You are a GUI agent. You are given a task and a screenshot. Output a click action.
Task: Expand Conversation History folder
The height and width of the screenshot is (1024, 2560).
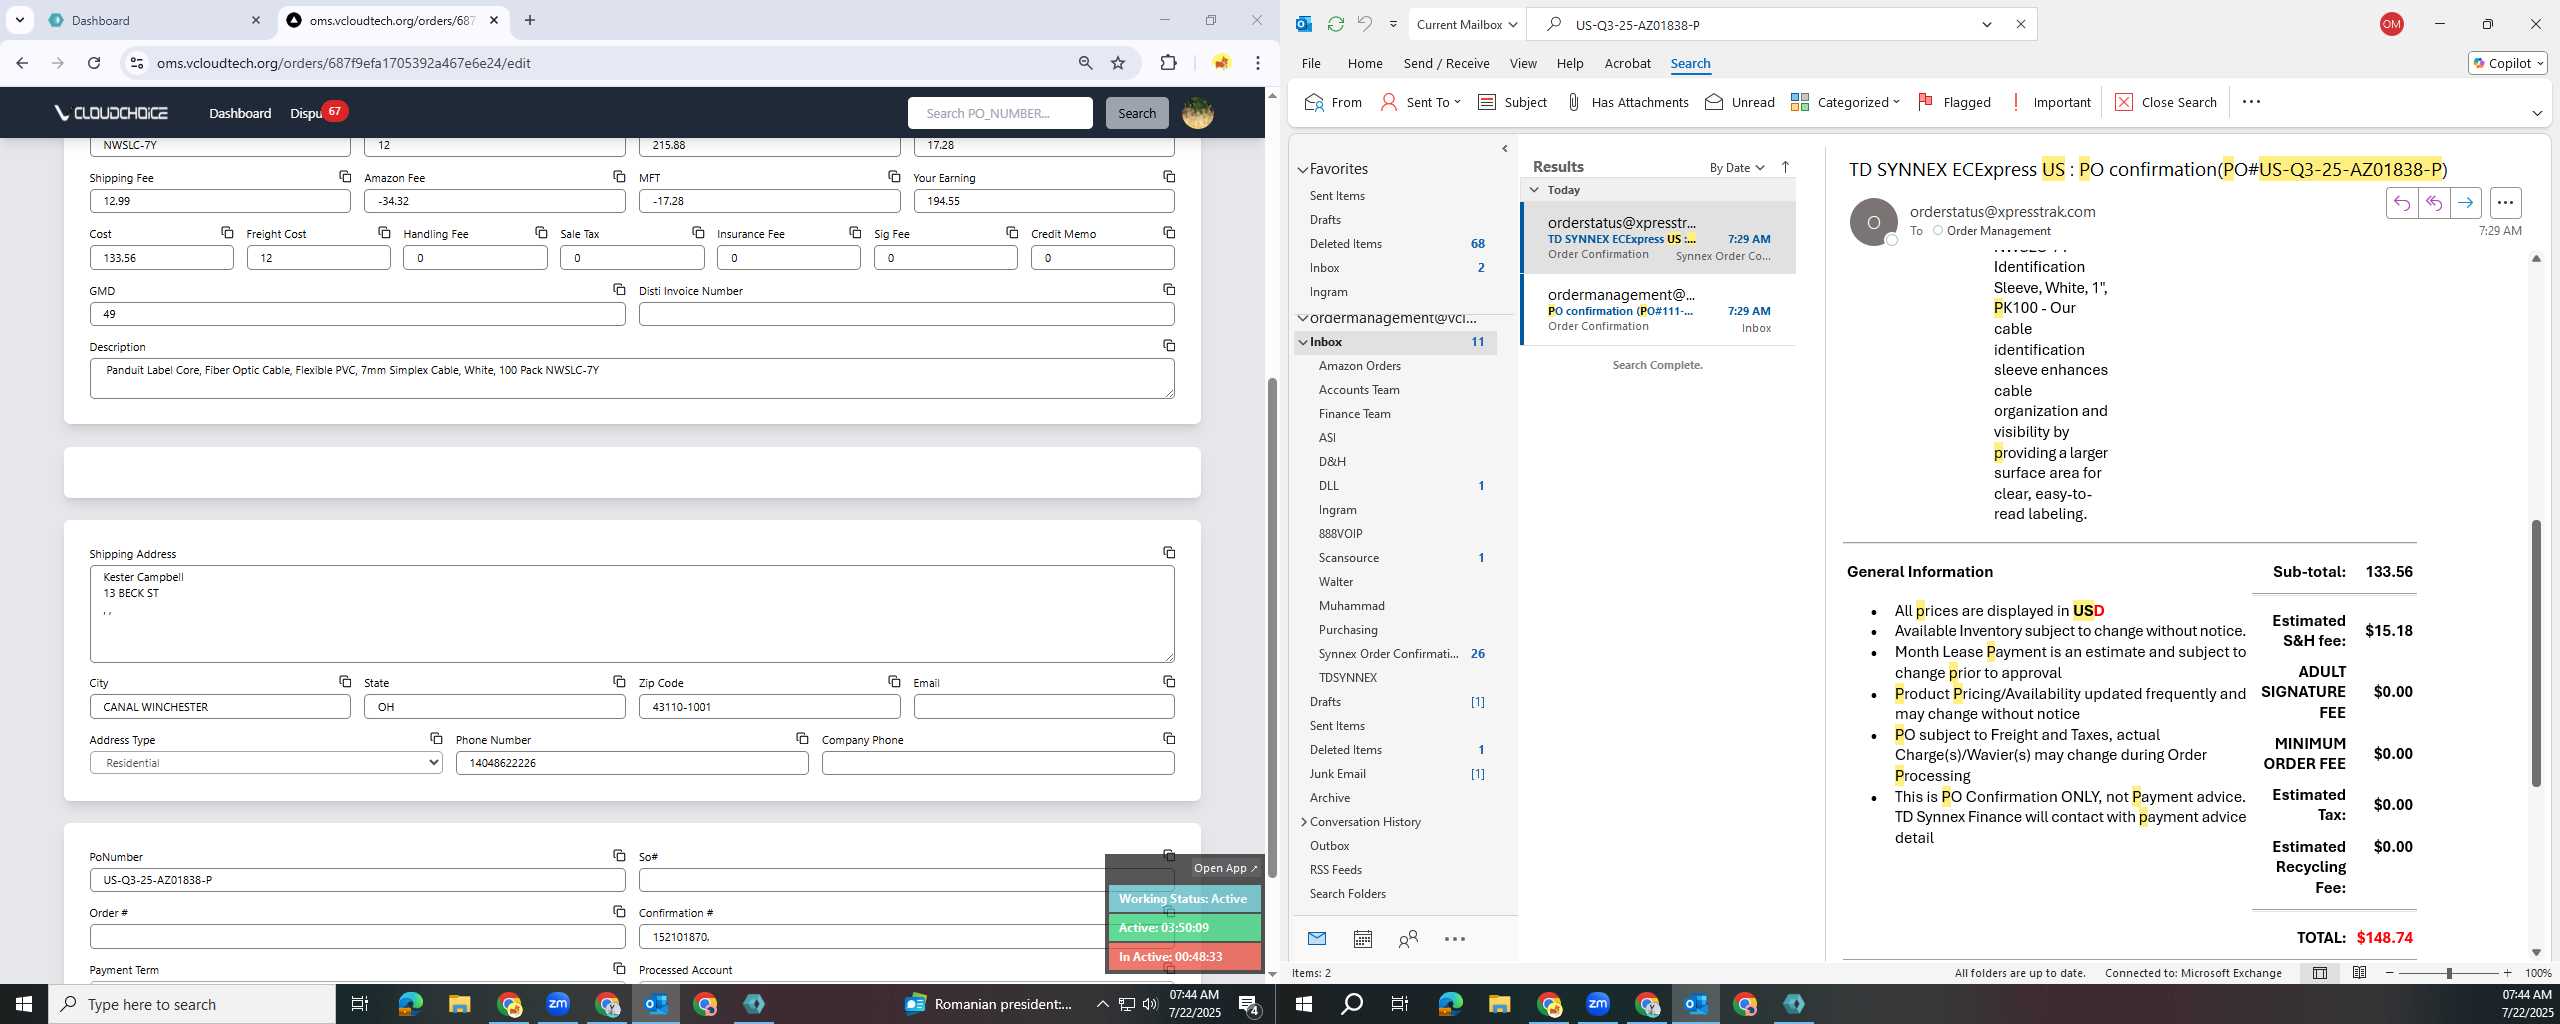pyautogui.click(x=1304, y=822)
